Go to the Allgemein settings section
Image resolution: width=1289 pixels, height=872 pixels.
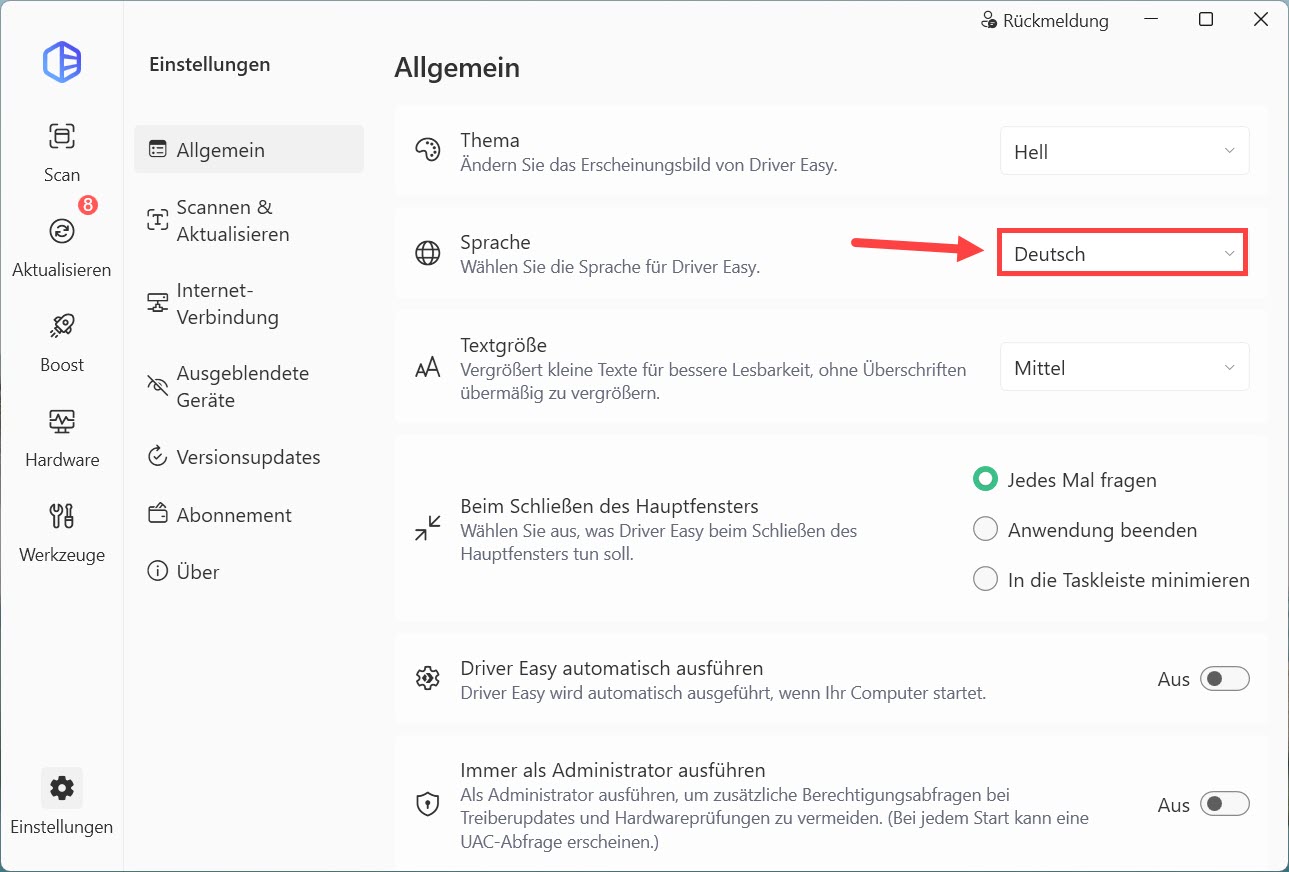pyautogui.click(x=249, y=149)
